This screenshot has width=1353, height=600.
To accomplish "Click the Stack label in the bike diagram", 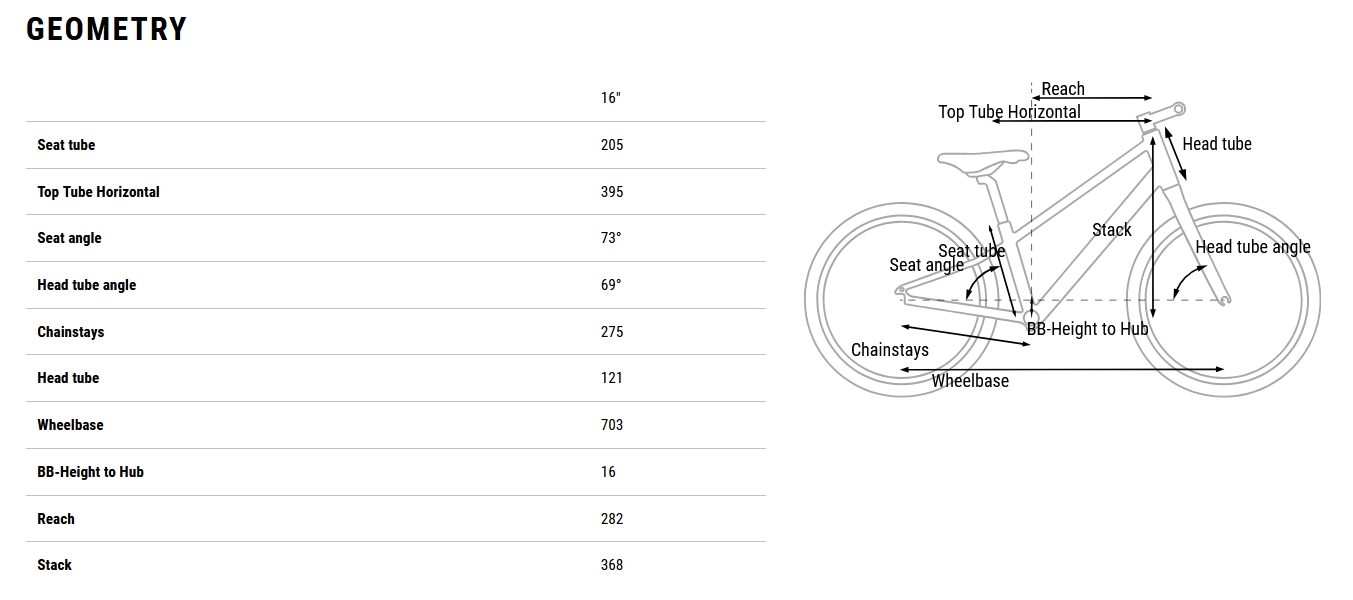I will tap(1112, 230).
